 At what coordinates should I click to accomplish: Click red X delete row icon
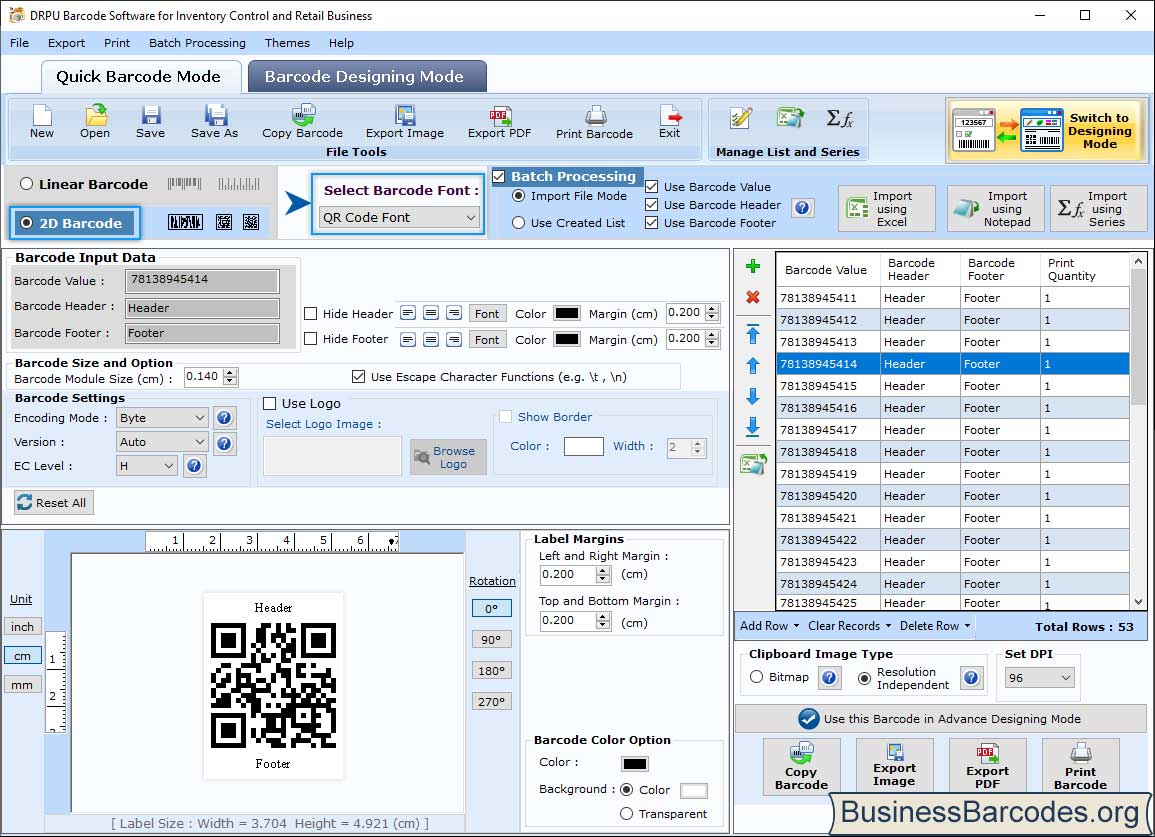click(x=753, y=297)
